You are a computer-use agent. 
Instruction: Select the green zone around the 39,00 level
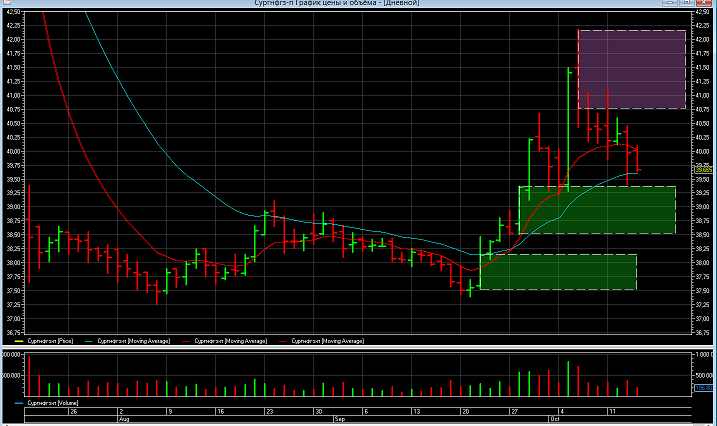[597, 210]
